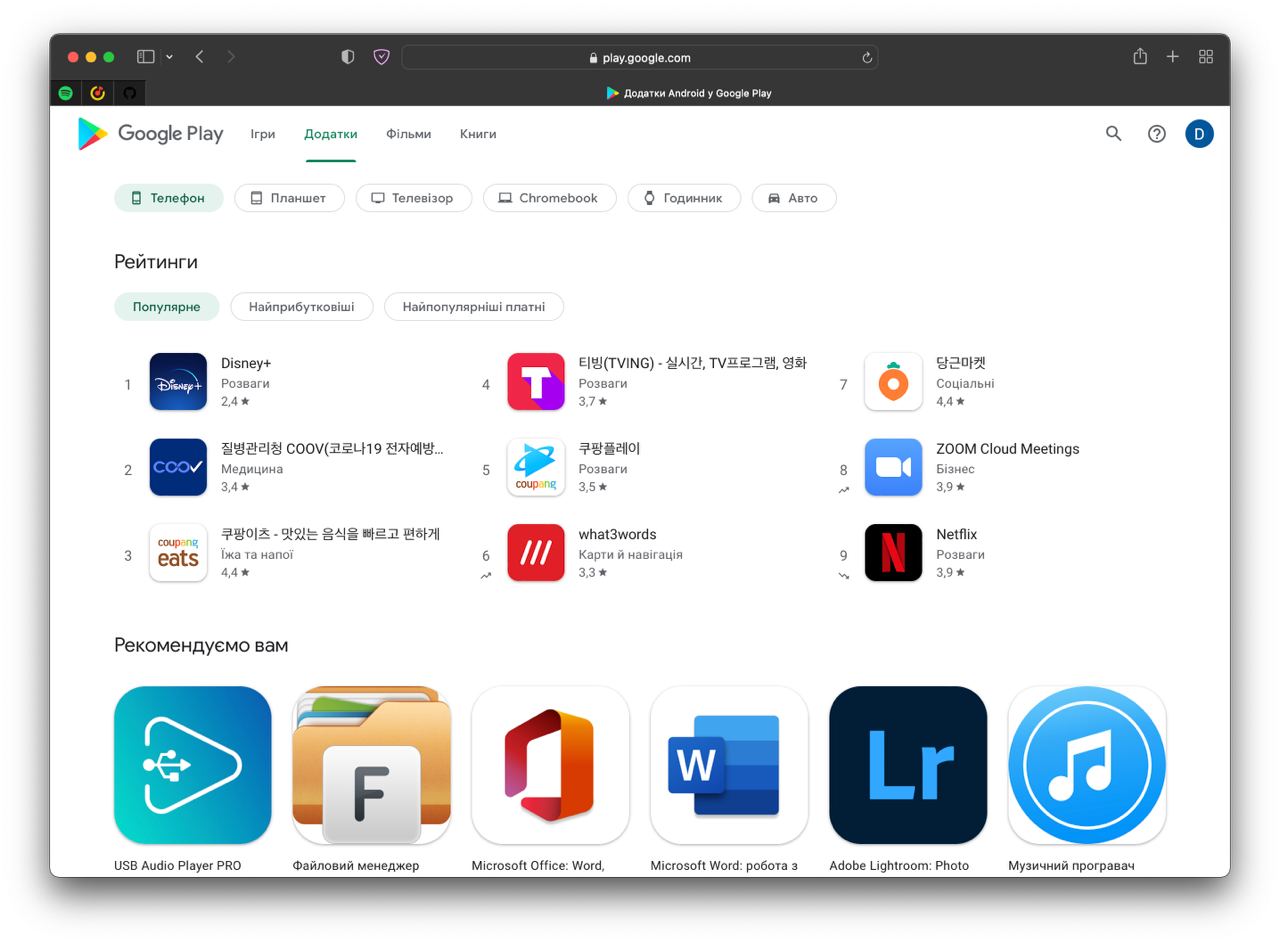Reload the page with the refresh icon
Viewport: 1280px width, 943px height.
tap(867, 58)
